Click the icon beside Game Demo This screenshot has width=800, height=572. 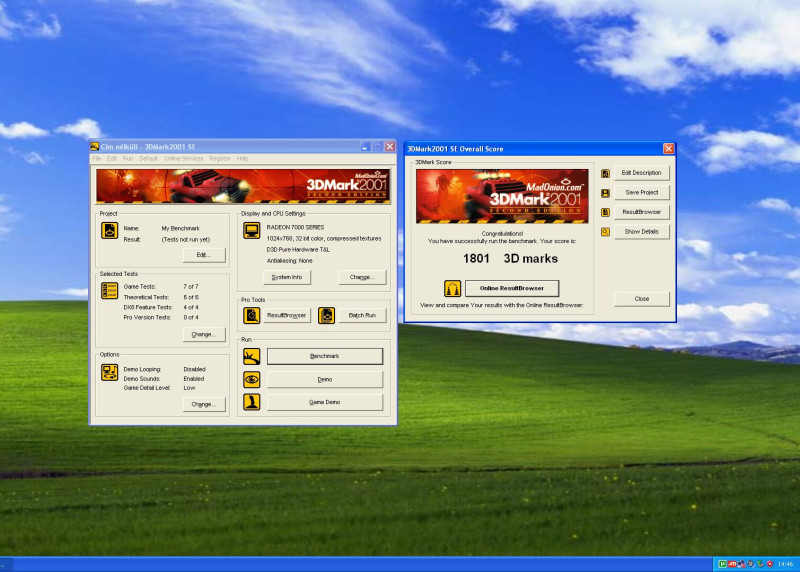(252, 402)
